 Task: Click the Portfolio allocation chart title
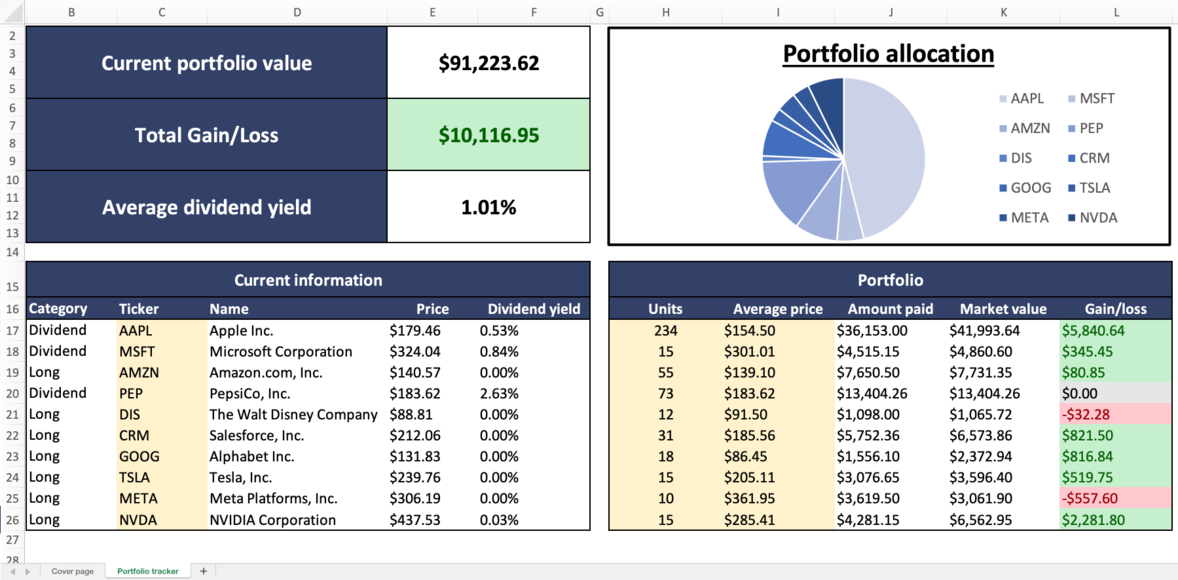tap(888, 53)
